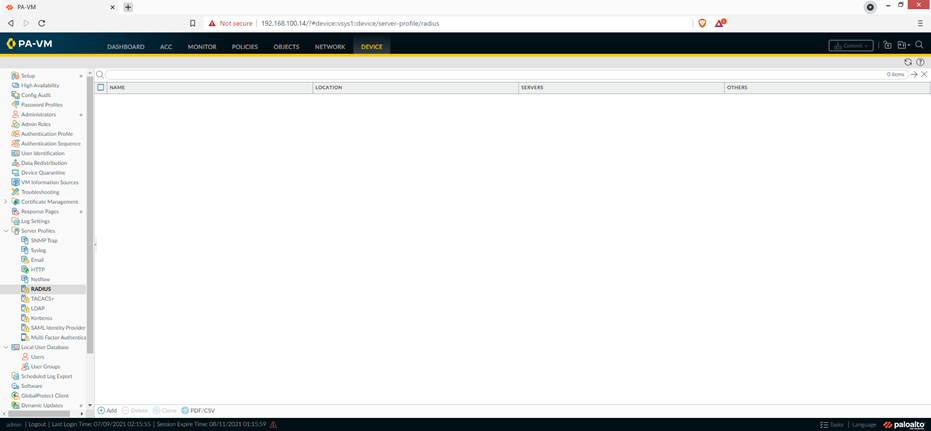This screenshot has height=431, width=931.
Task: Open Multi Factor Authentication profiles
Action: [58, 337]
